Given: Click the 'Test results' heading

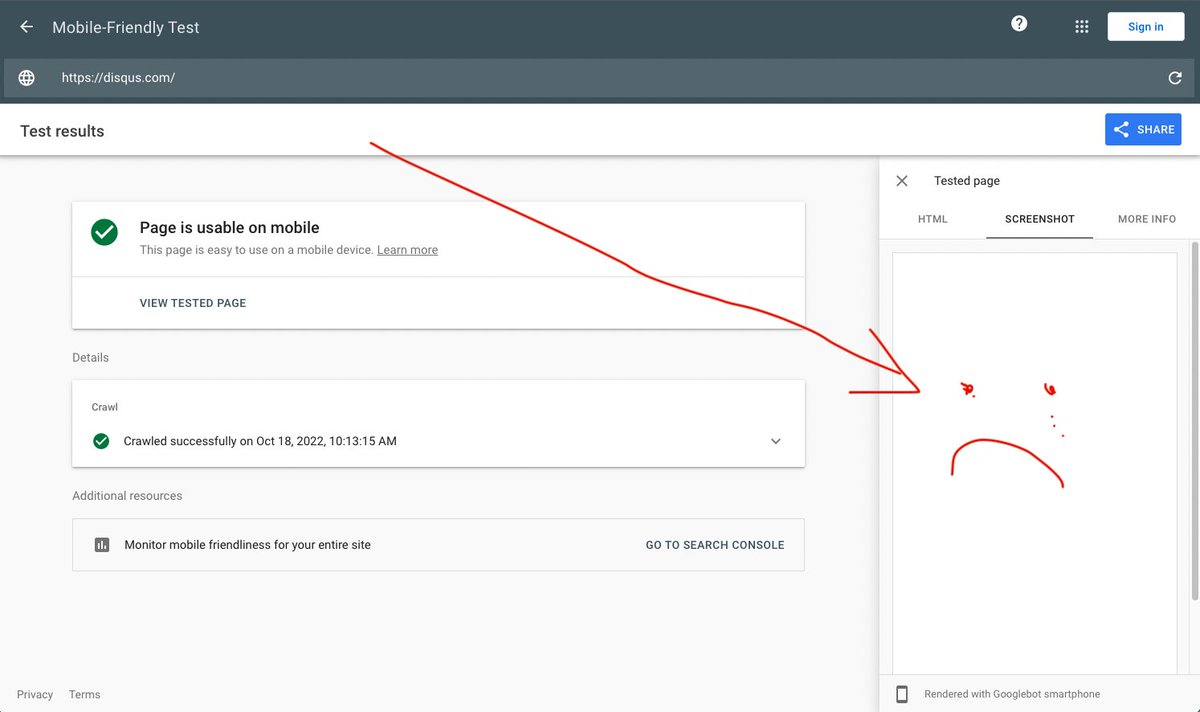Looking at the screenshot, I should coord(62,131).
